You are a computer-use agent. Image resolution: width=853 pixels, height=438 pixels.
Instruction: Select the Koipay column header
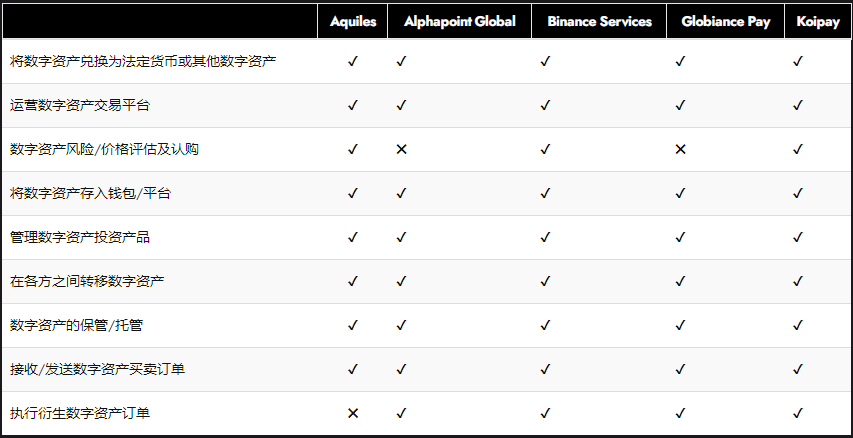coord(818,22)
